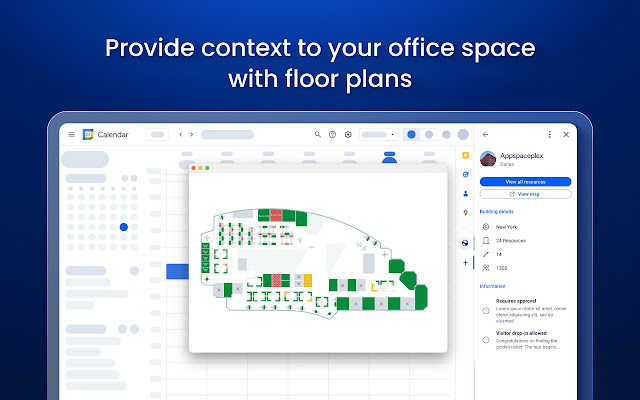Click the Calendar search icon
Screen dimensions: 640x400
pyautogui.click(x=318, y=134)
